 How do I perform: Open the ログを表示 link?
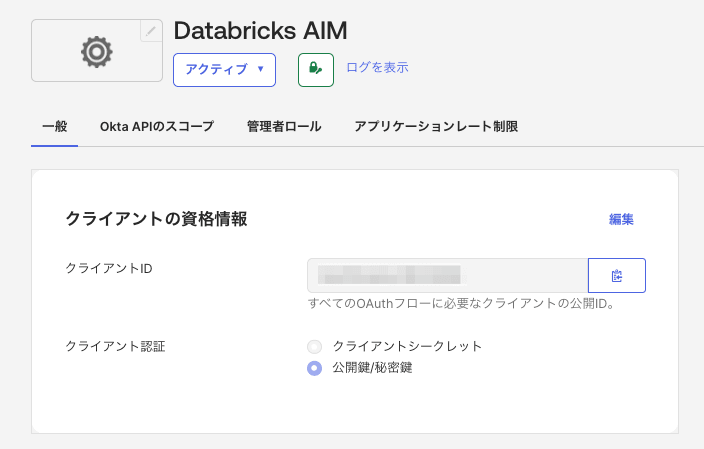tap(377, 67)
